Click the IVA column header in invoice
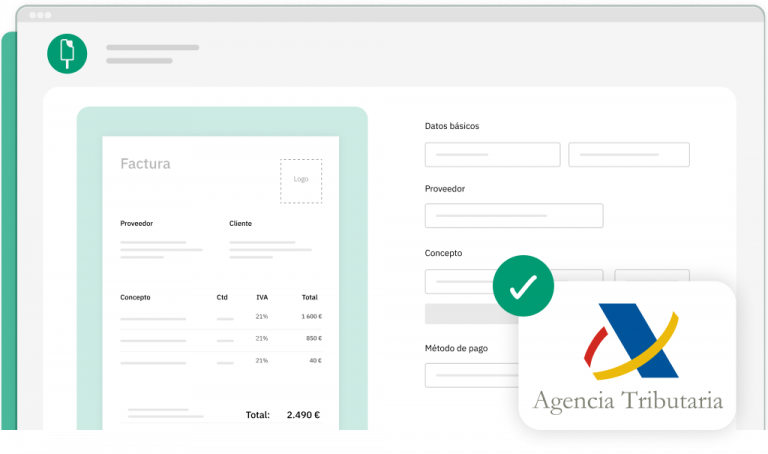 point(262,297)
